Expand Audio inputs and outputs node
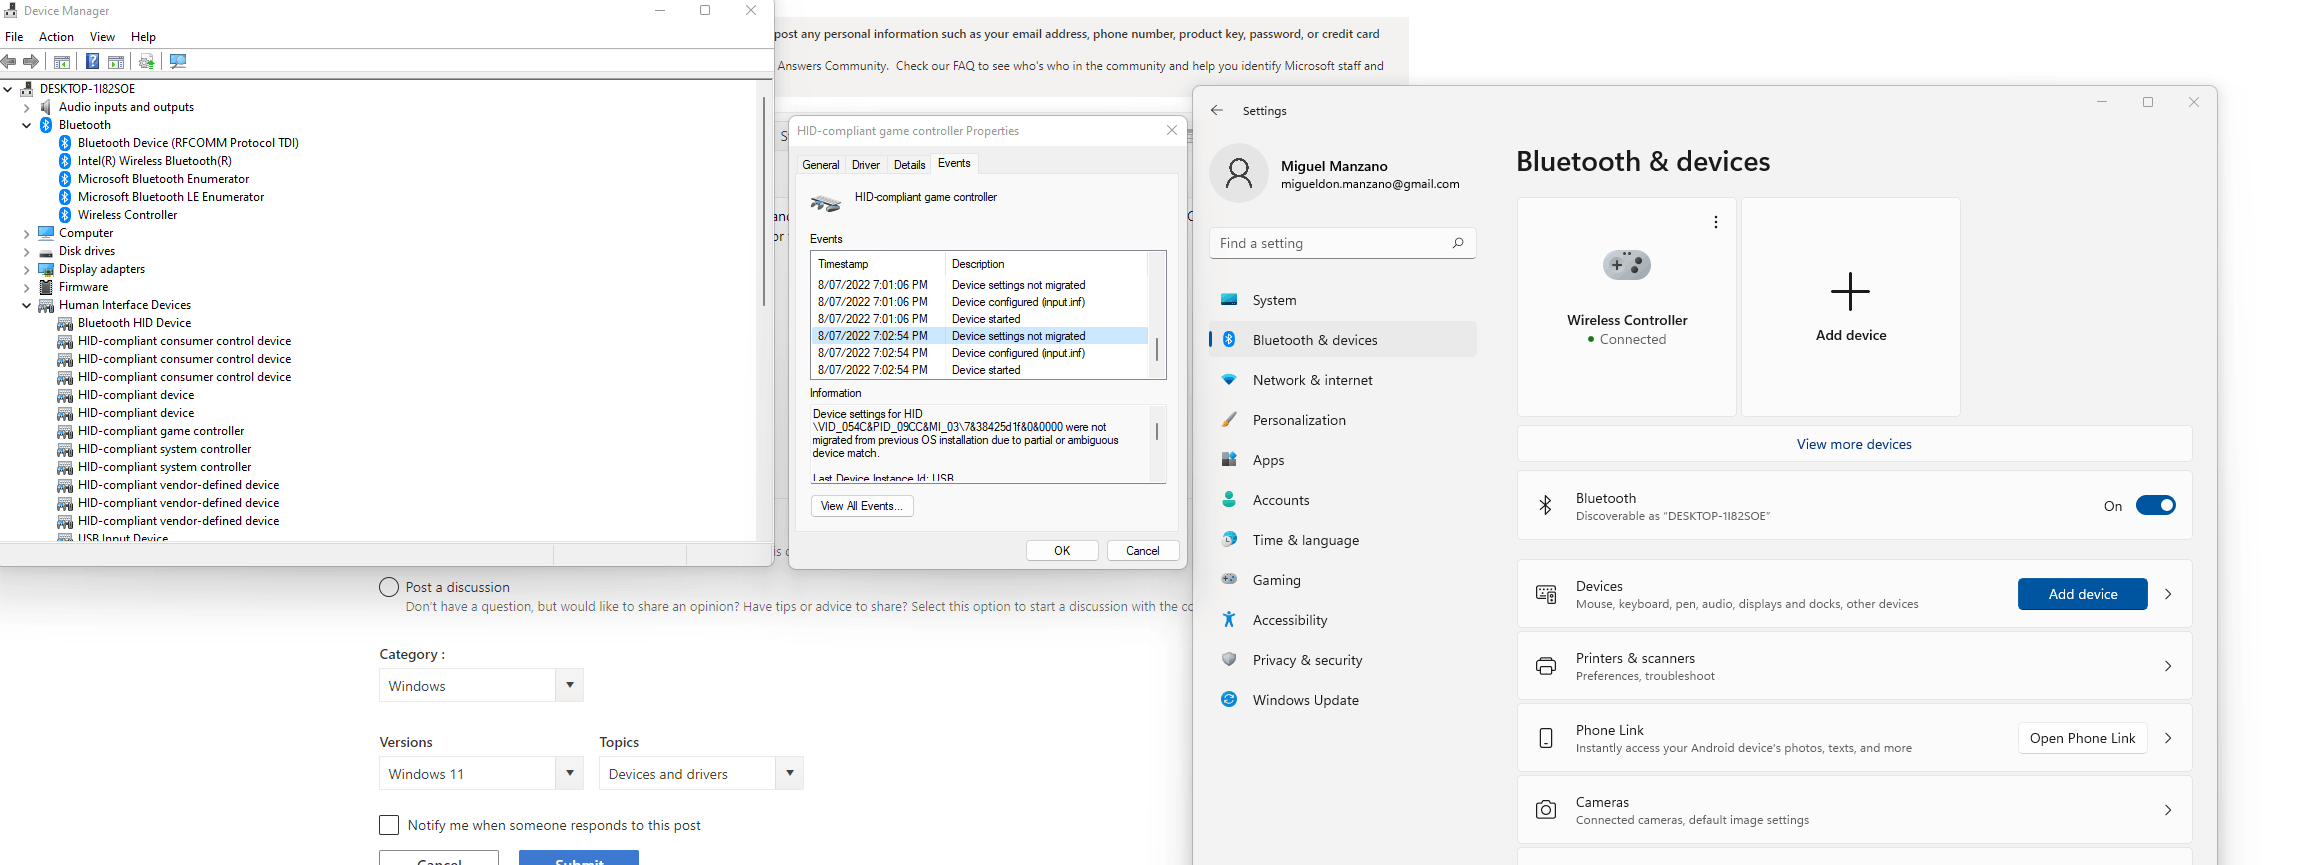The image size is (2302, 865). point(27,107)
